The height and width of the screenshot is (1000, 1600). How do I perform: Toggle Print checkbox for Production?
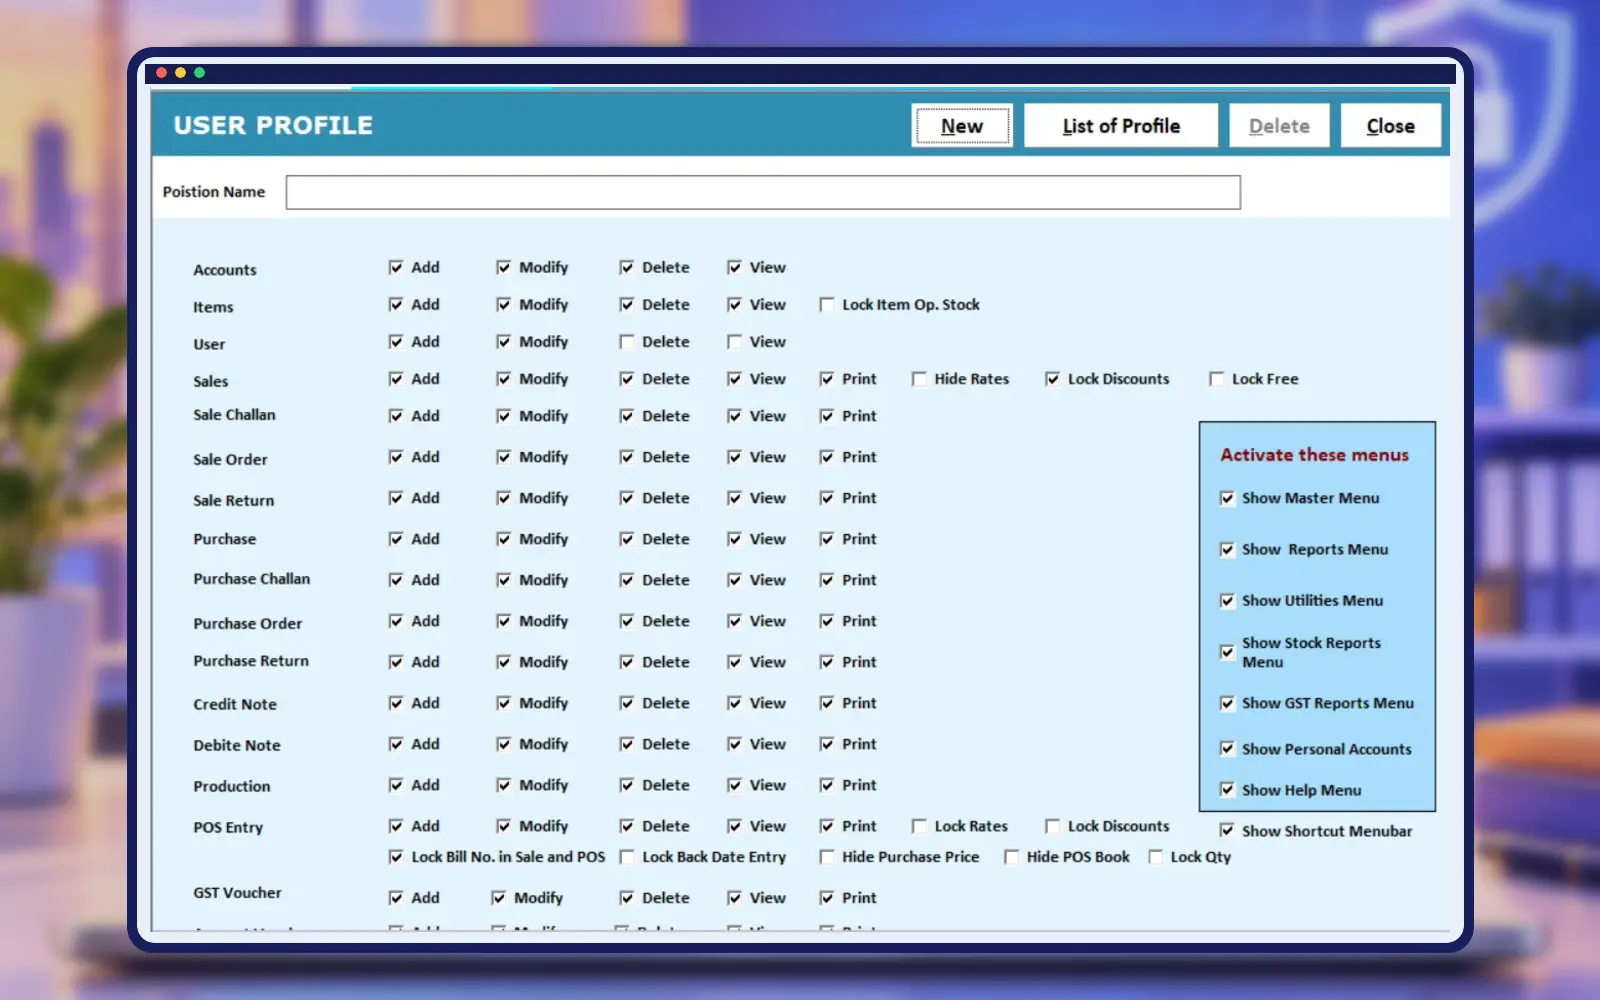[x=827, y=785]
